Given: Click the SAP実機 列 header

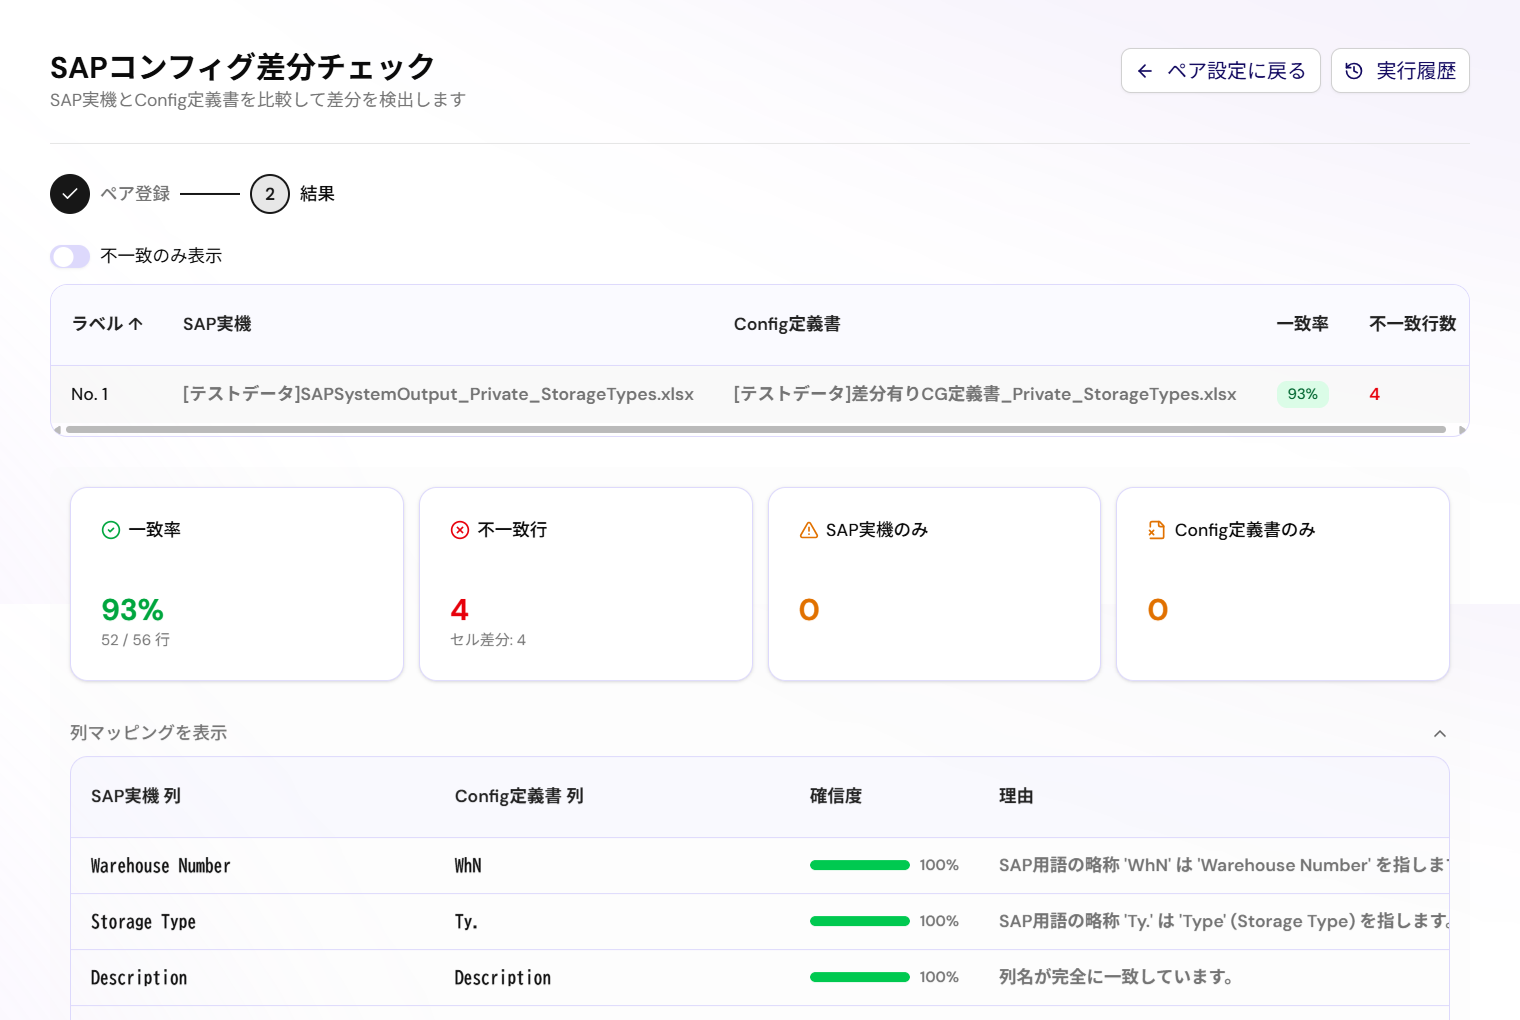Looking at the screenshot, I should coord(136,796).
